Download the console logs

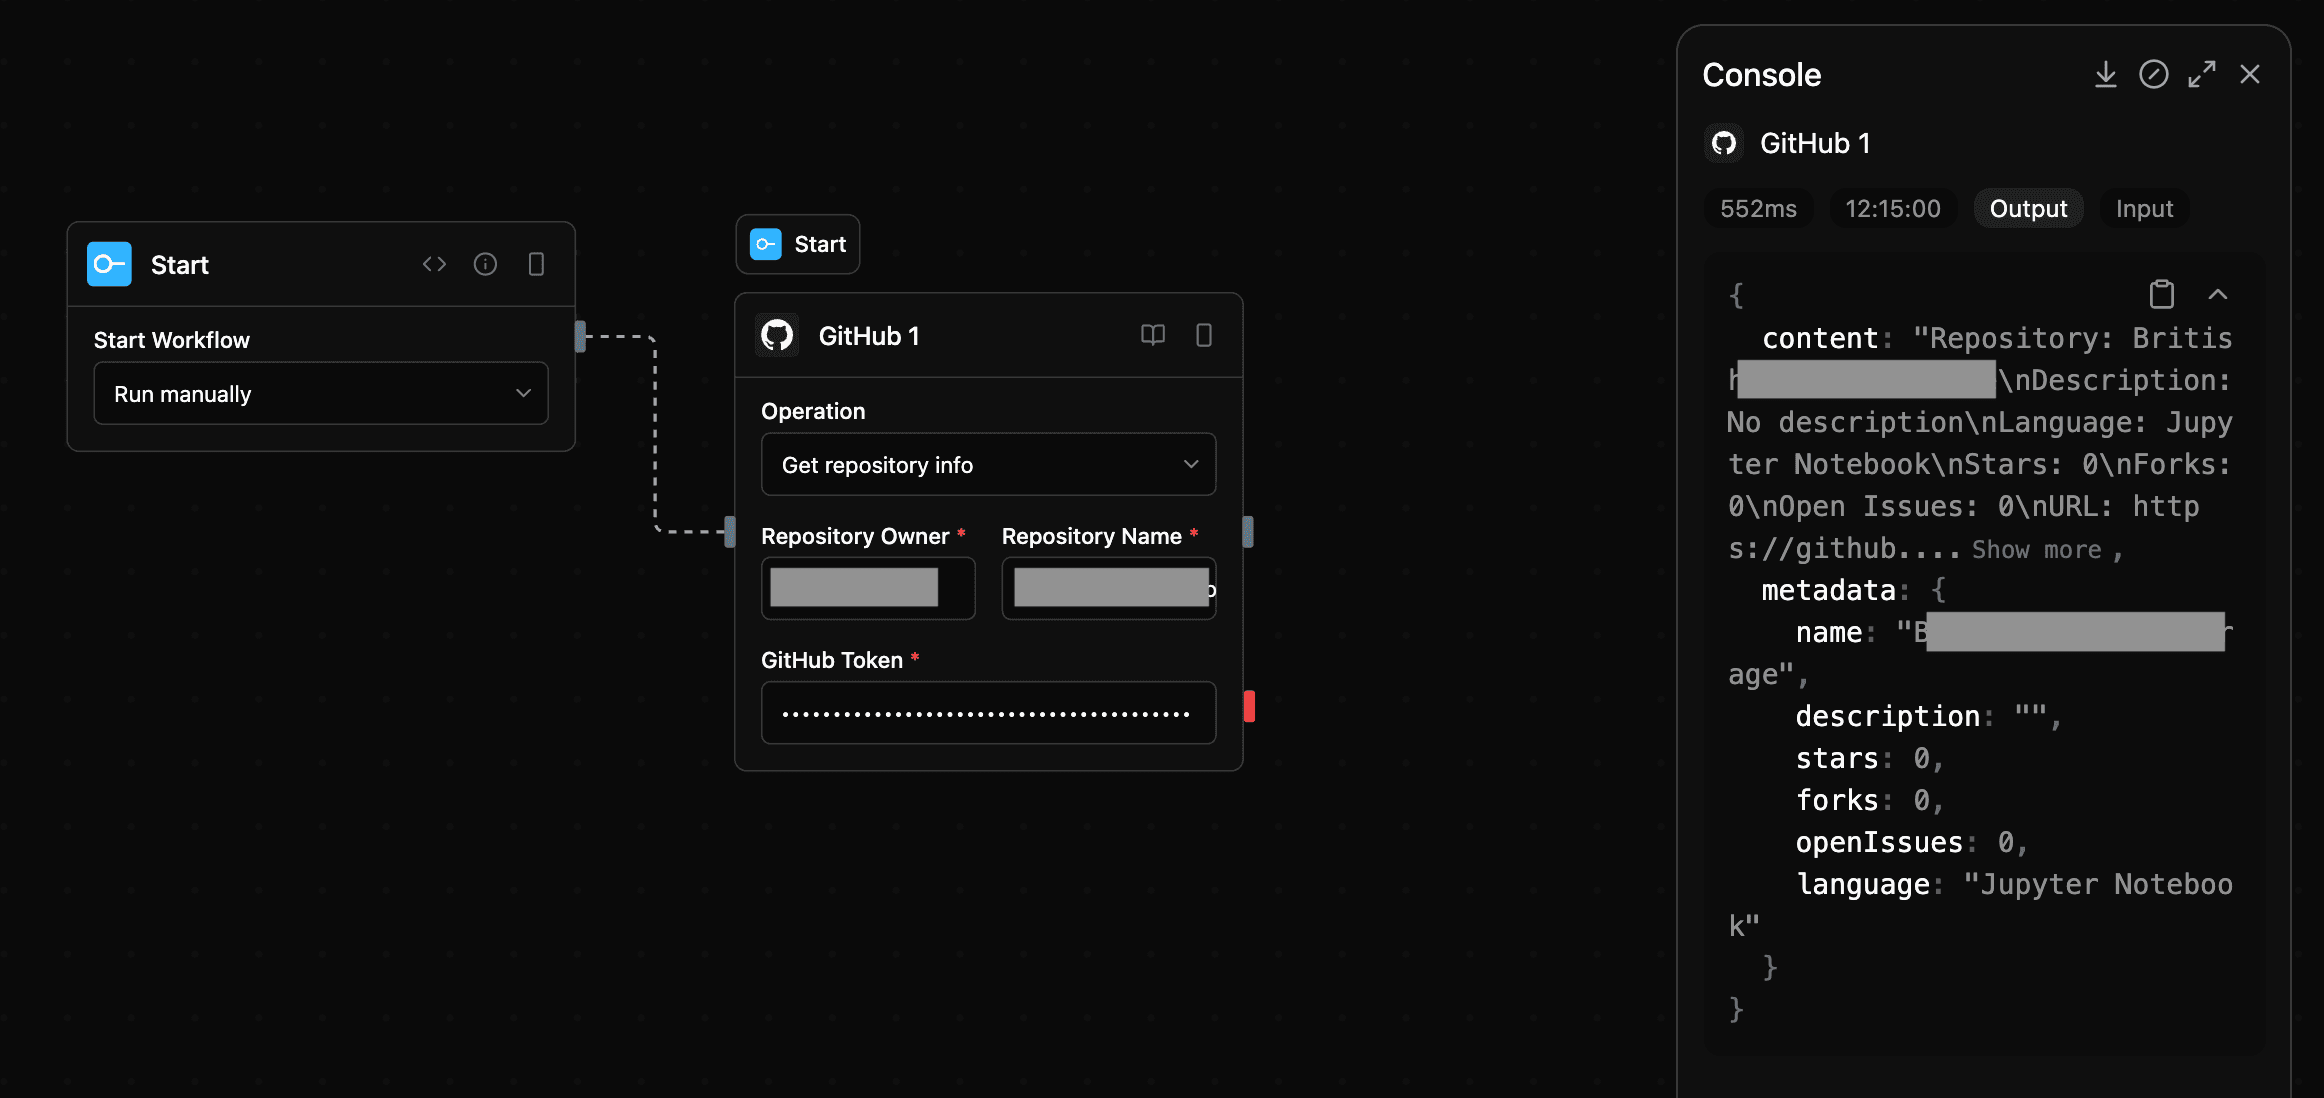2106,74
